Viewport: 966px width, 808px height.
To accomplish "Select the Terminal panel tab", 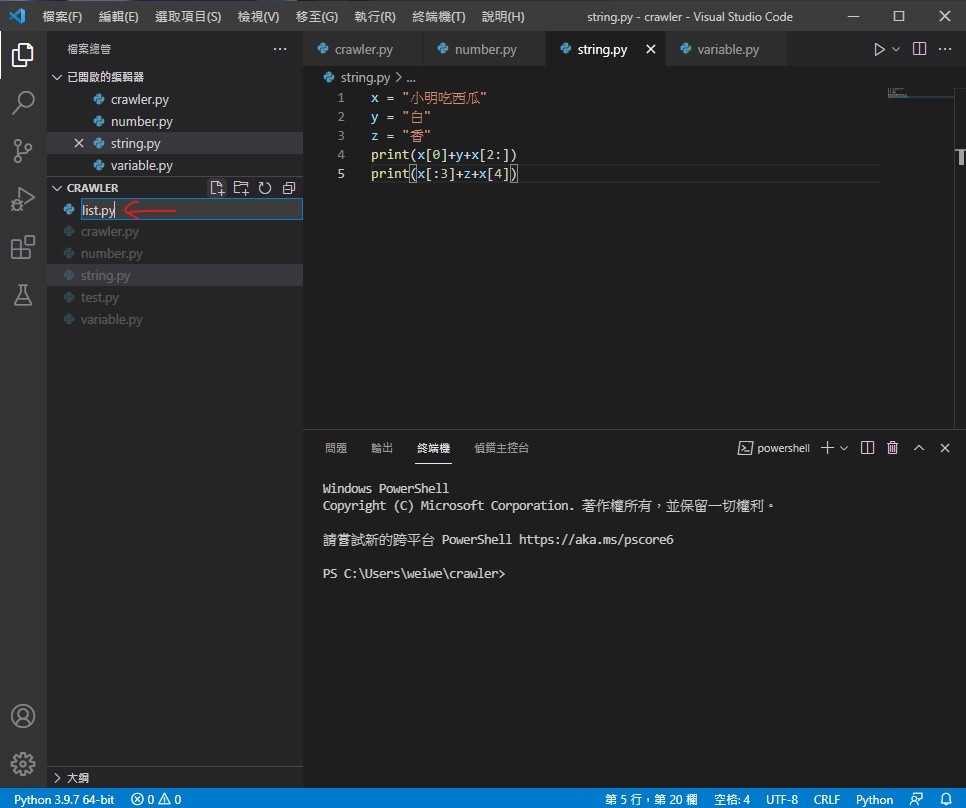I will pos(434,448).
